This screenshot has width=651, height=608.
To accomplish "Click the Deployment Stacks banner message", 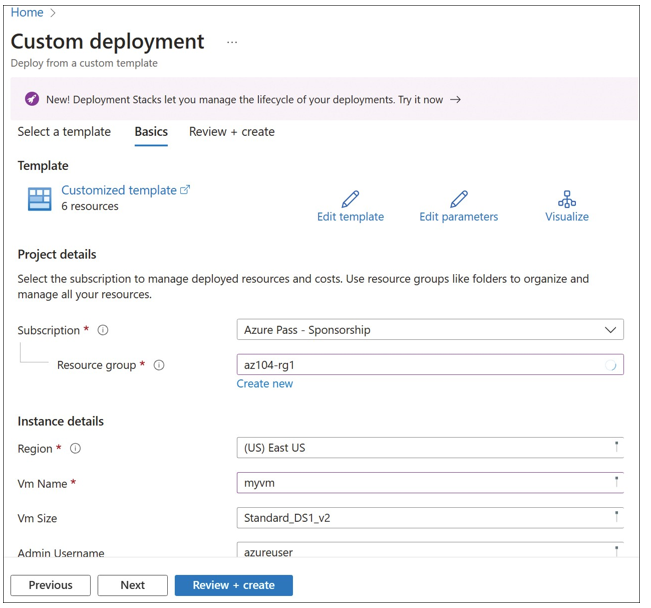I will coord(245,100).
